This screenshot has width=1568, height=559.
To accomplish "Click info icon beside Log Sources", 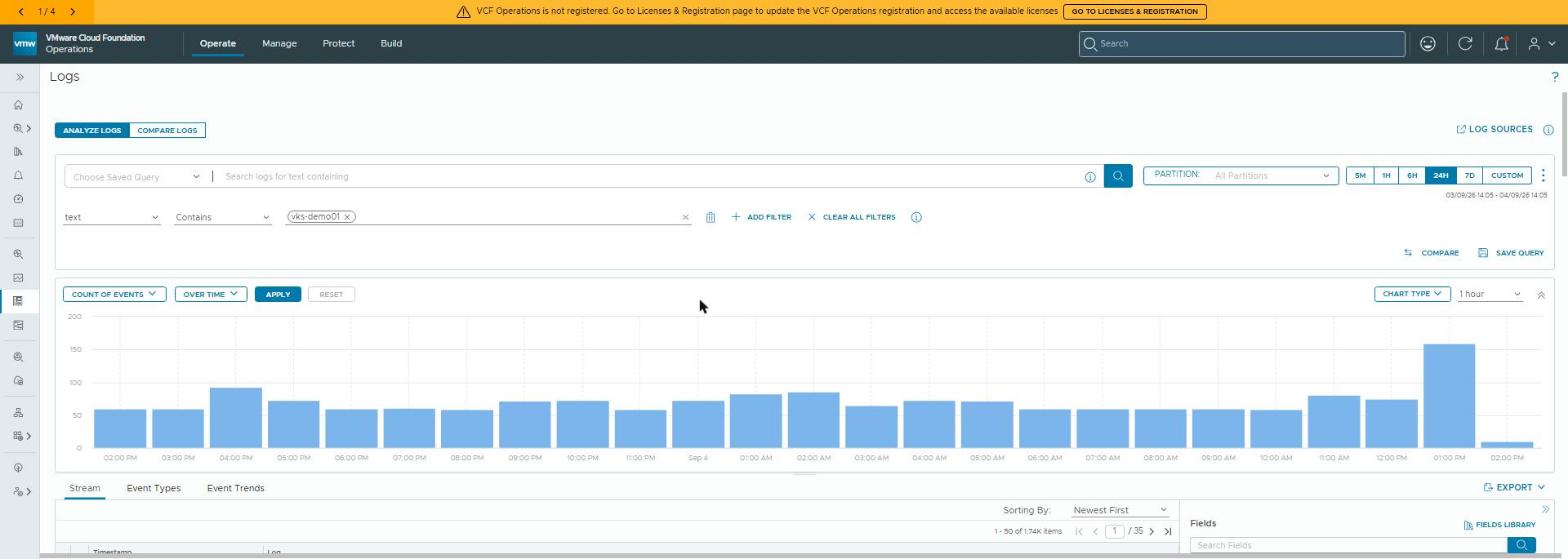I will (1548, 130).
